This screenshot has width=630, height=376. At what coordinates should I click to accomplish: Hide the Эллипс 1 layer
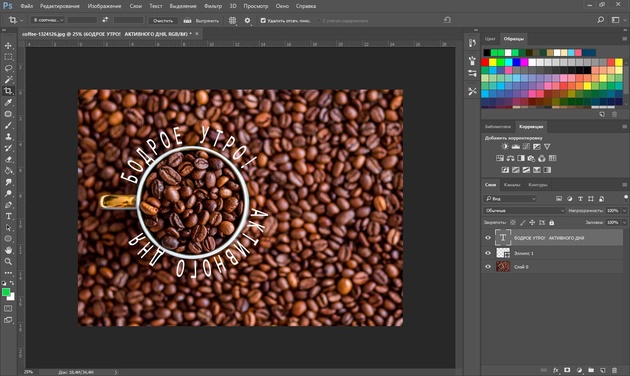click(x=488, y=253)
